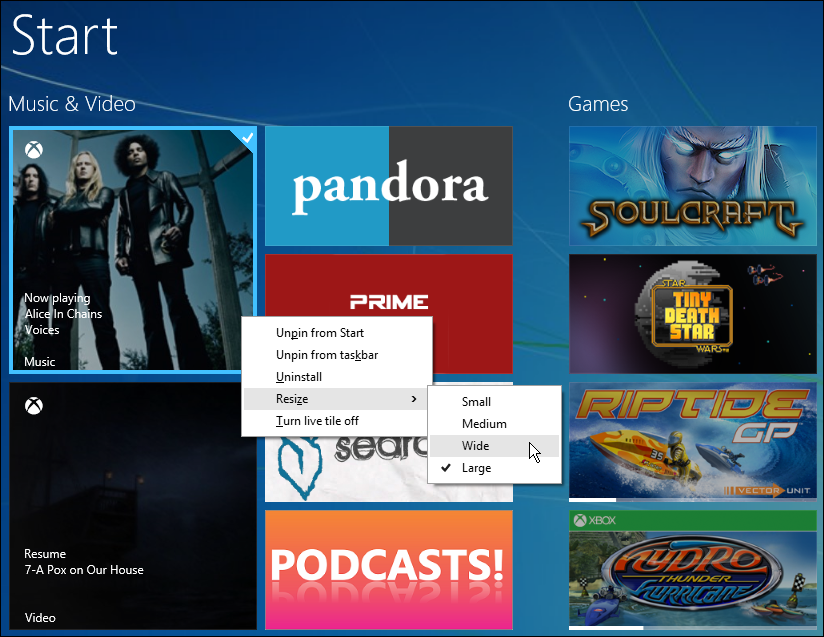Launch the Podcasts! tile
This screenshot has height=637, width=824.
pyautogui.click(x=388, y=570)
